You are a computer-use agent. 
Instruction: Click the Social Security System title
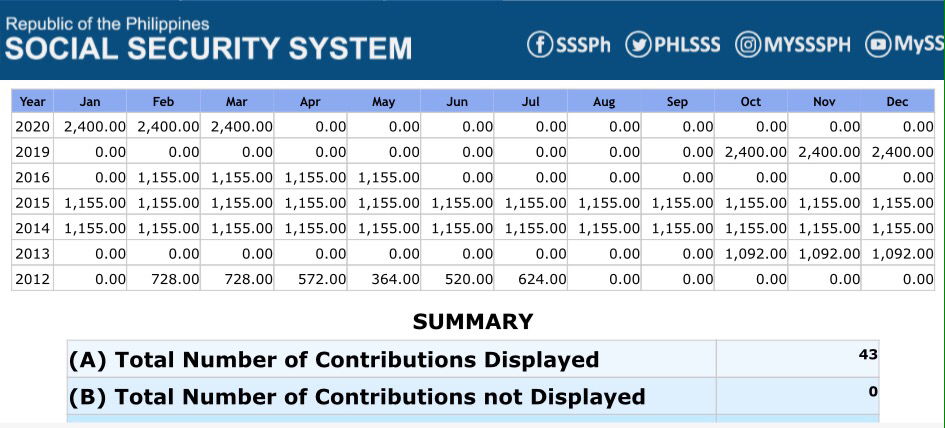pyautogui.click(x=208, y=48)
